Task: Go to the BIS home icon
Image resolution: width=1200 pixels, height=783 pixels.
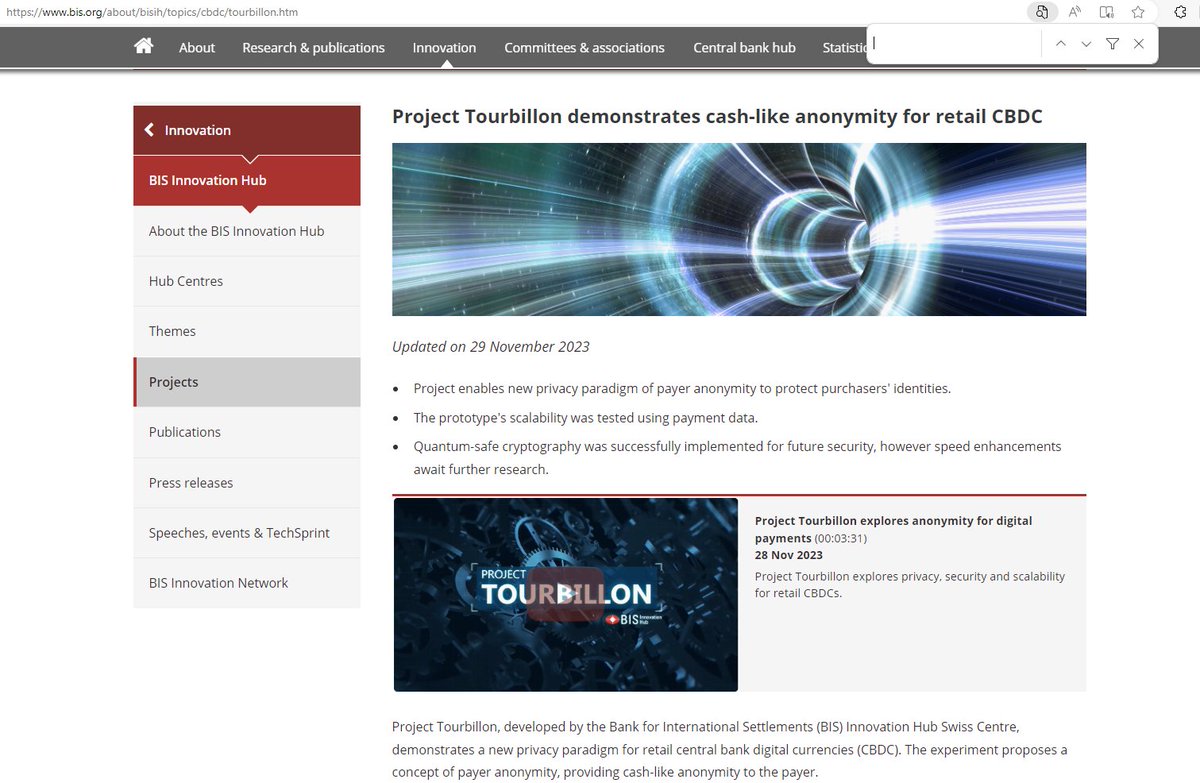Action: tap(144, 46)
